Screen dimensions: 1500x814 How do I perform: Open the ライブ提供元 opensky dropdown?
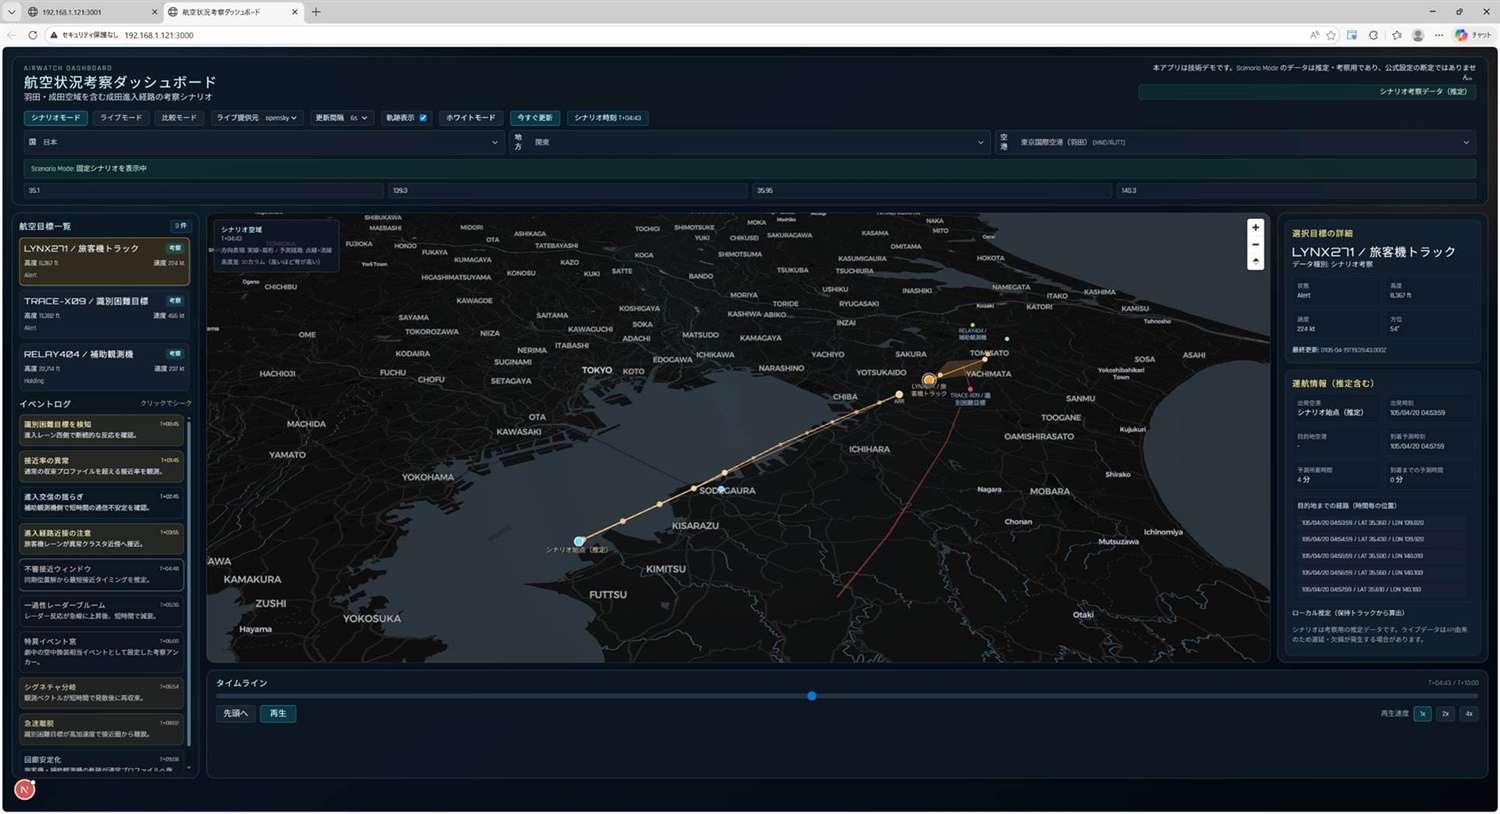click(x=257, y=118)
